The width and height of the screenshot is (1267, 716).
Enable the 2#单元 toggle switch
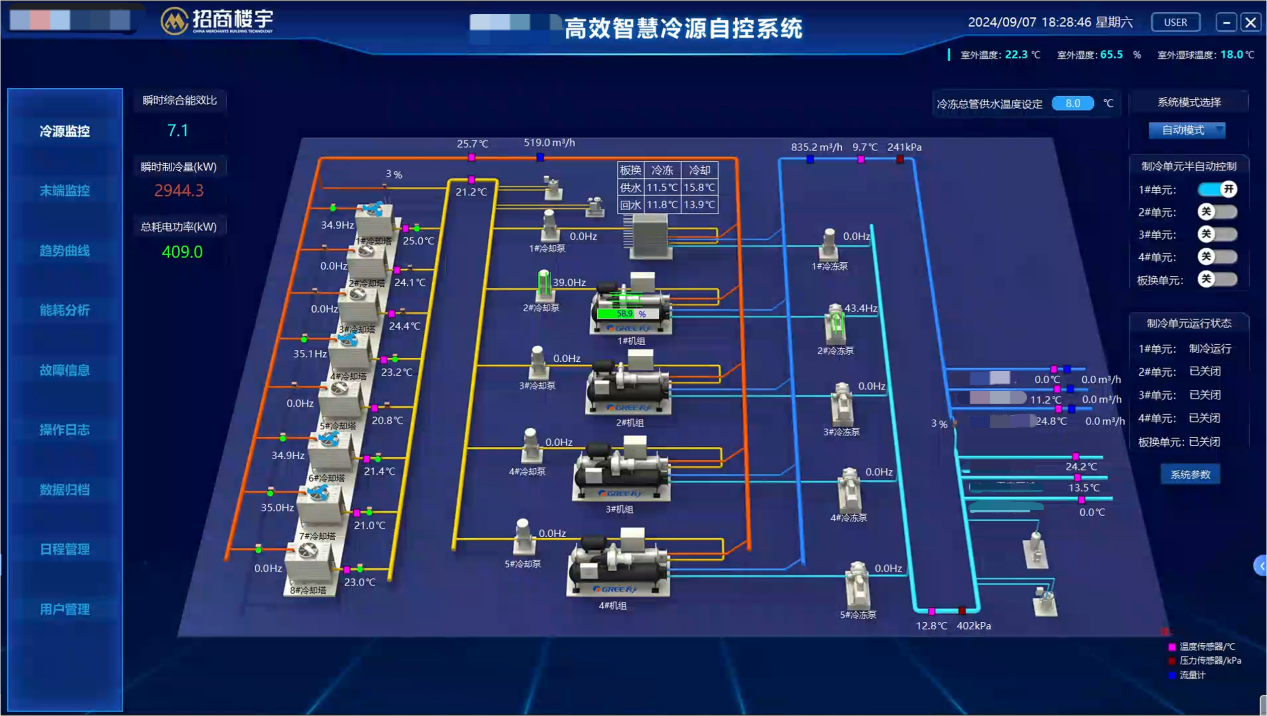[x=1217, y=212]
